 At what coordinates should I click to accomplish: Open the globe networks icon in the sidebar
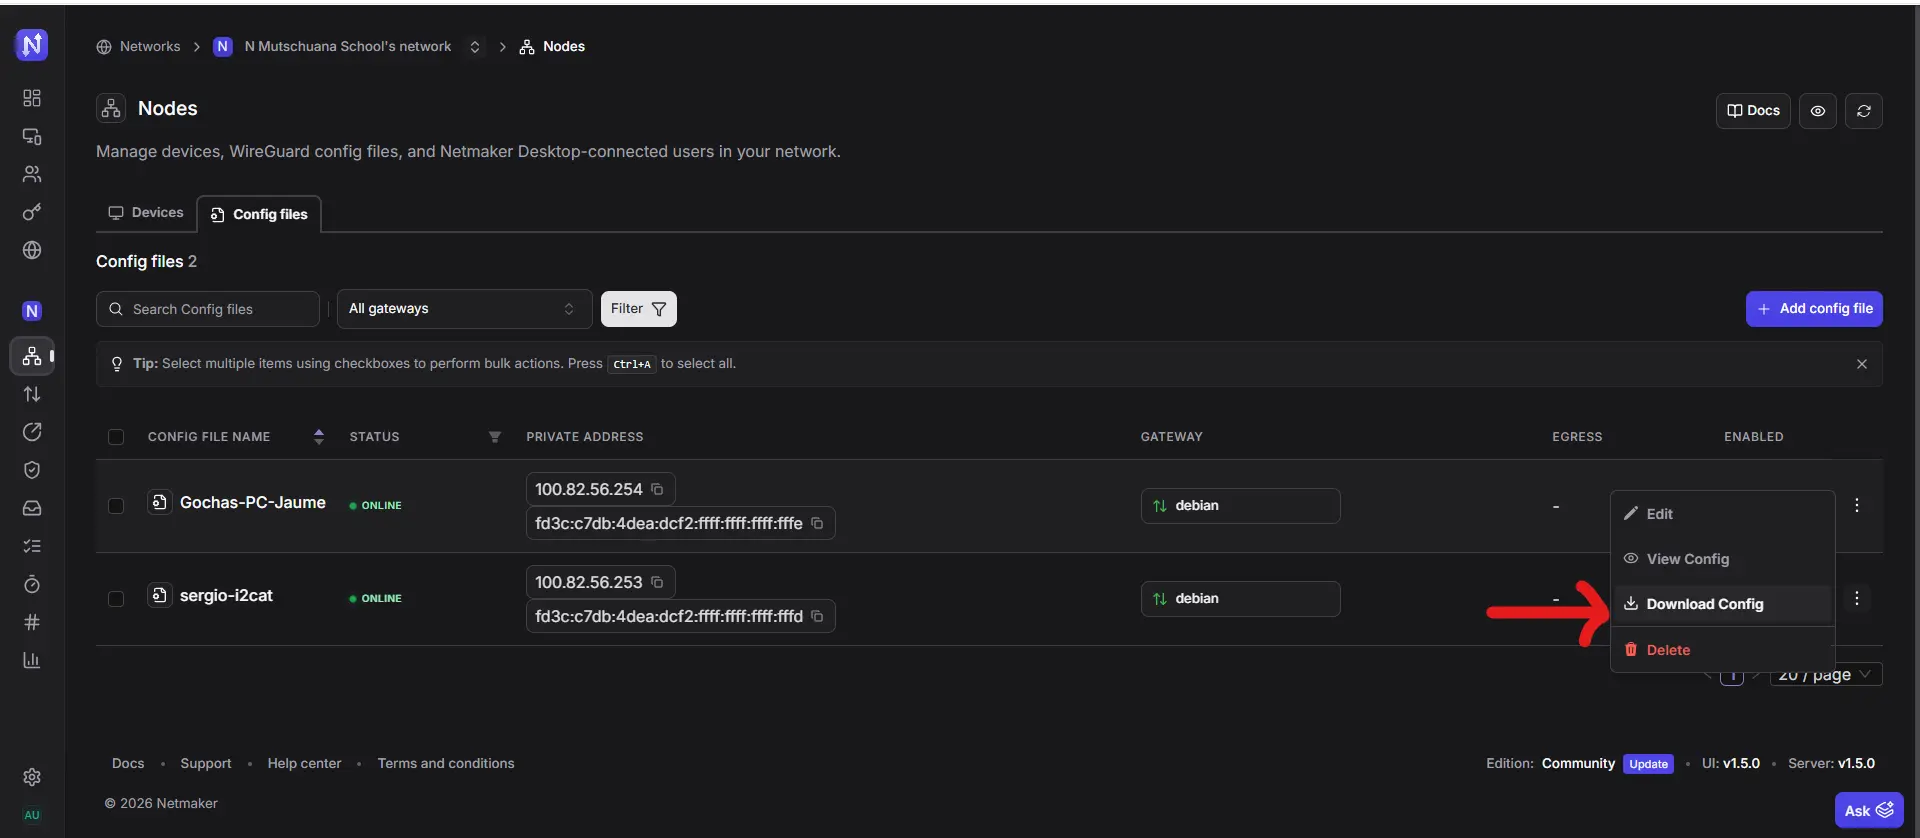32,250
